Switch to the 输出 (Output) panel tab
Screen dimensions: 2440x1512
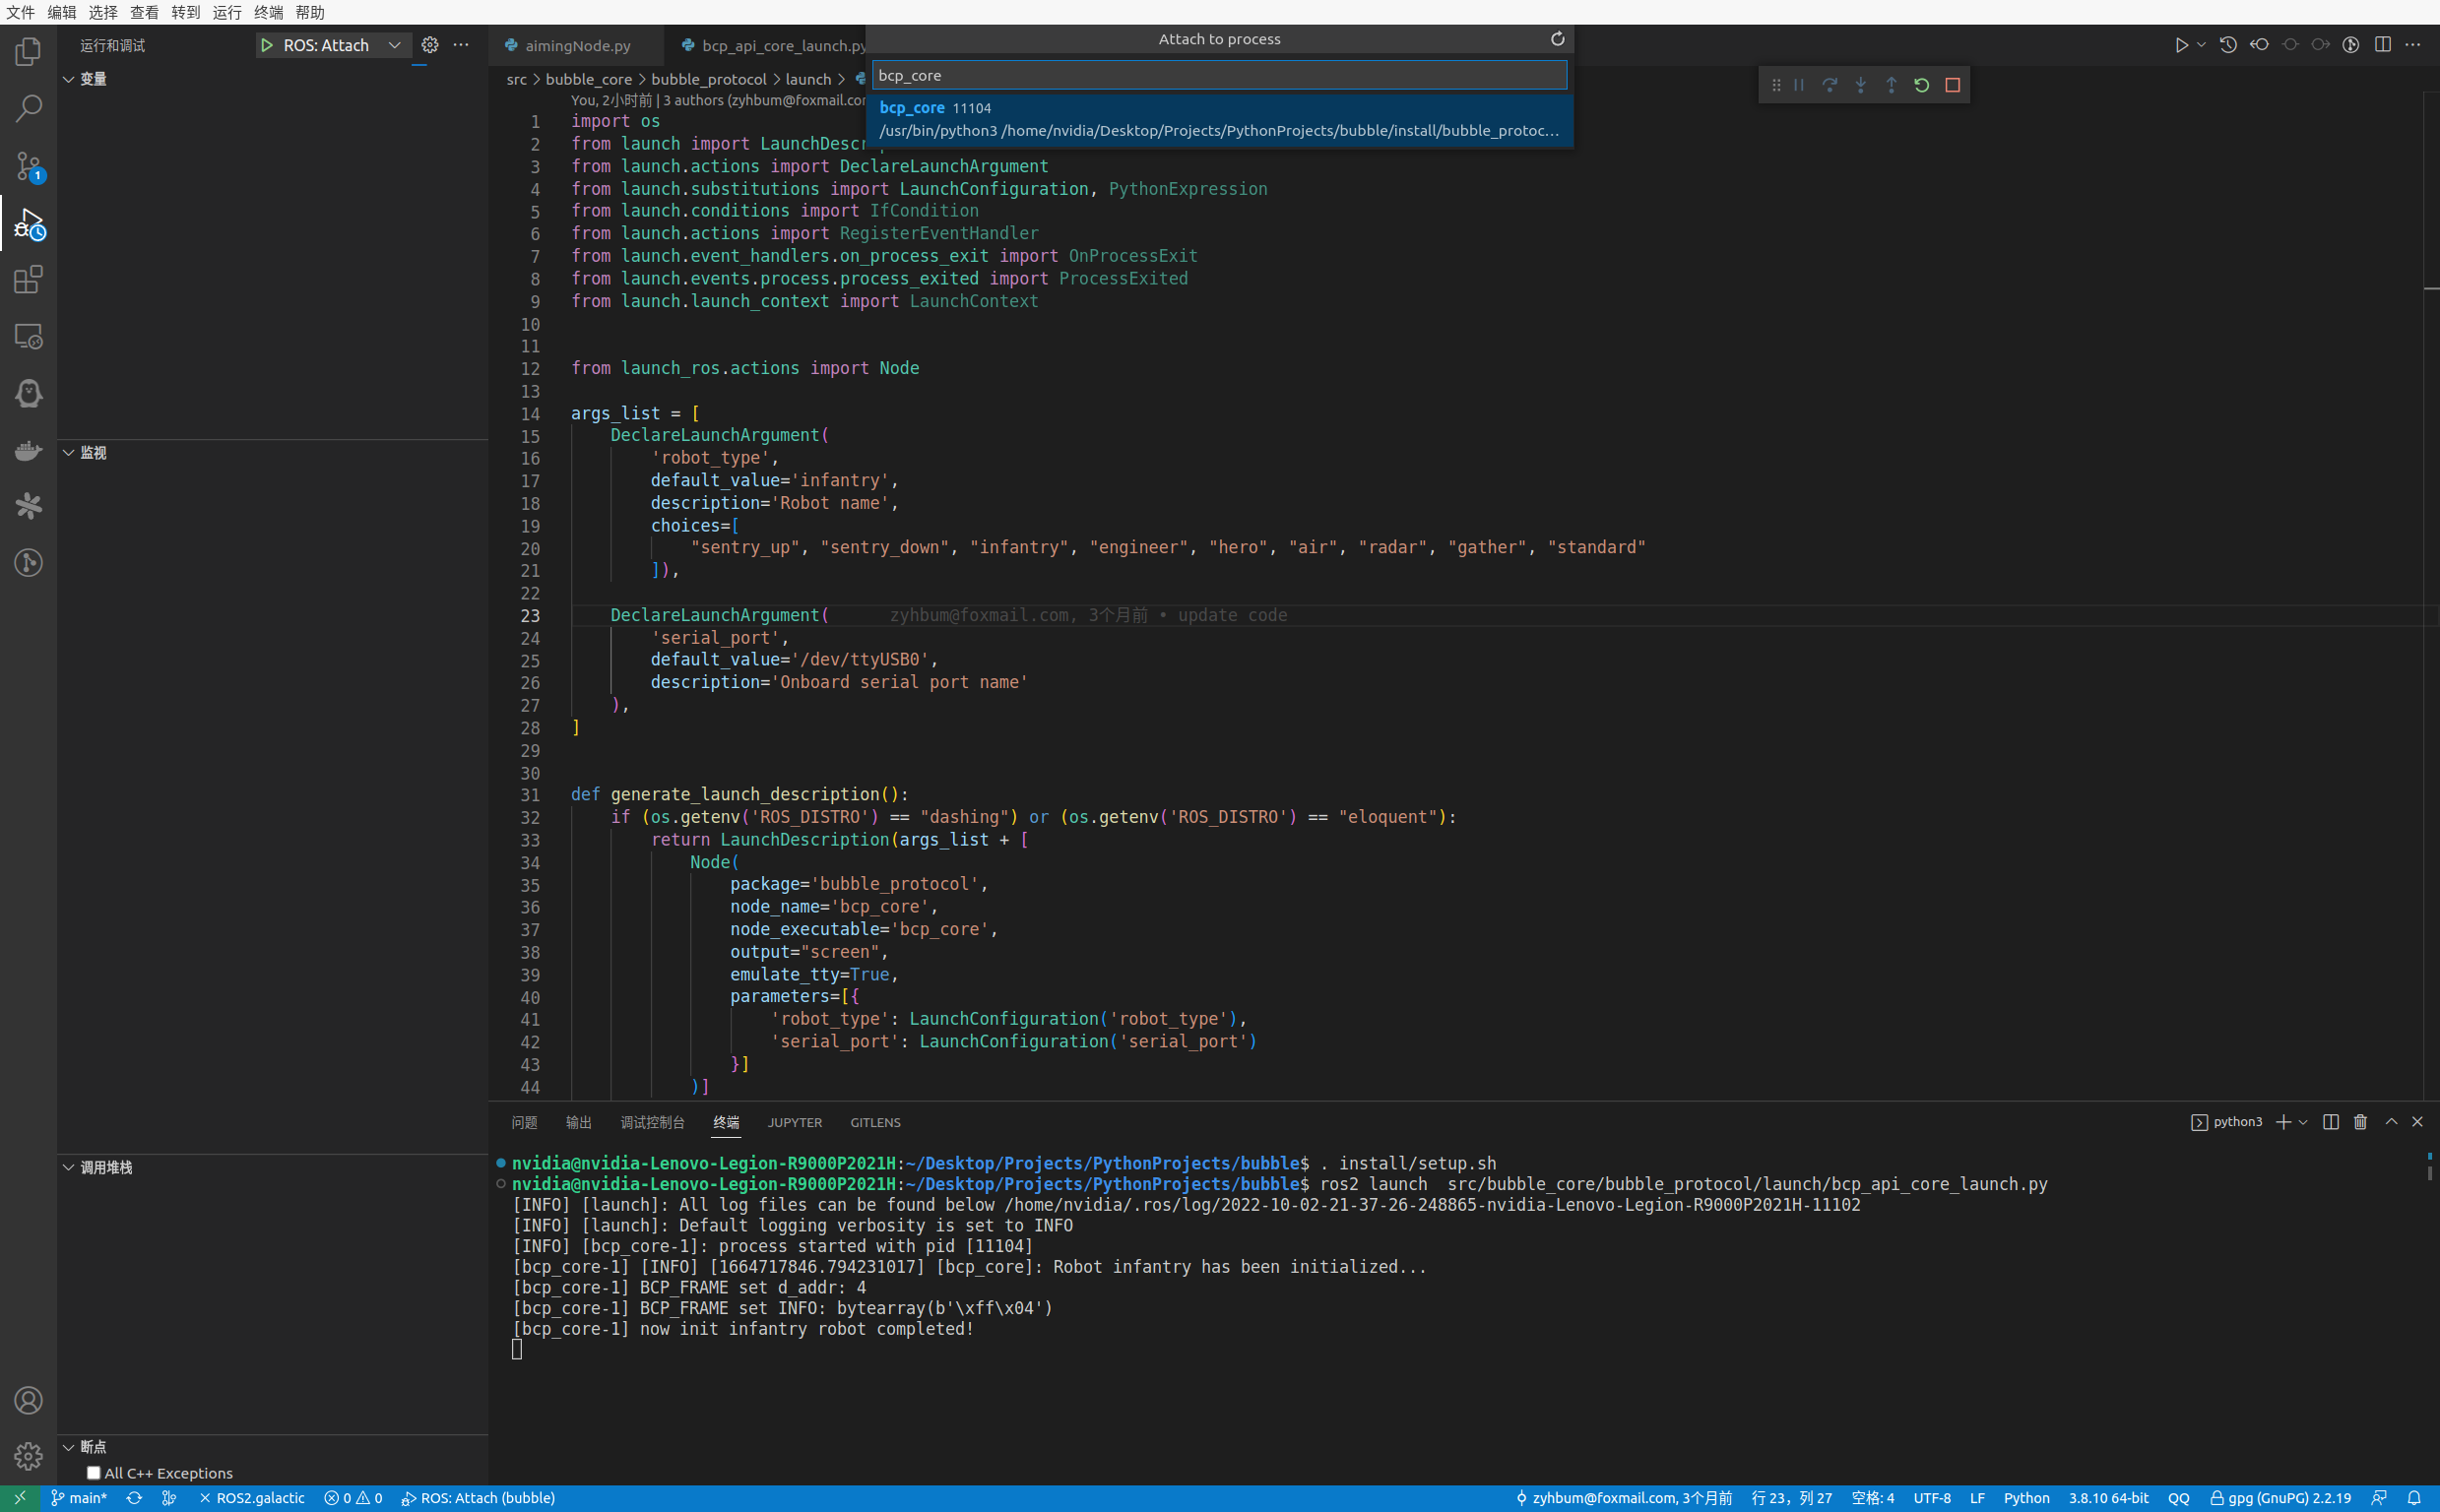(x=578, y=1122)
